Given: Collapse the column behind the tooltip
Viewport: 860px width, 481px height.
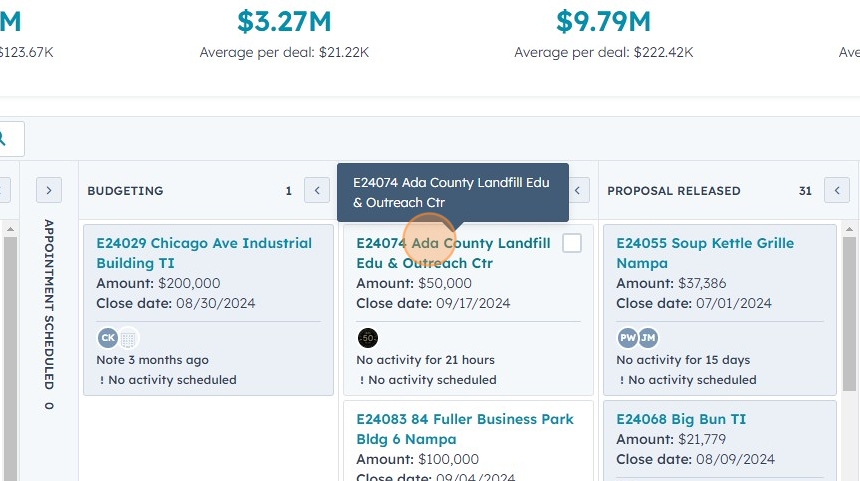Looking at the screenshot, I should [578, 190].
